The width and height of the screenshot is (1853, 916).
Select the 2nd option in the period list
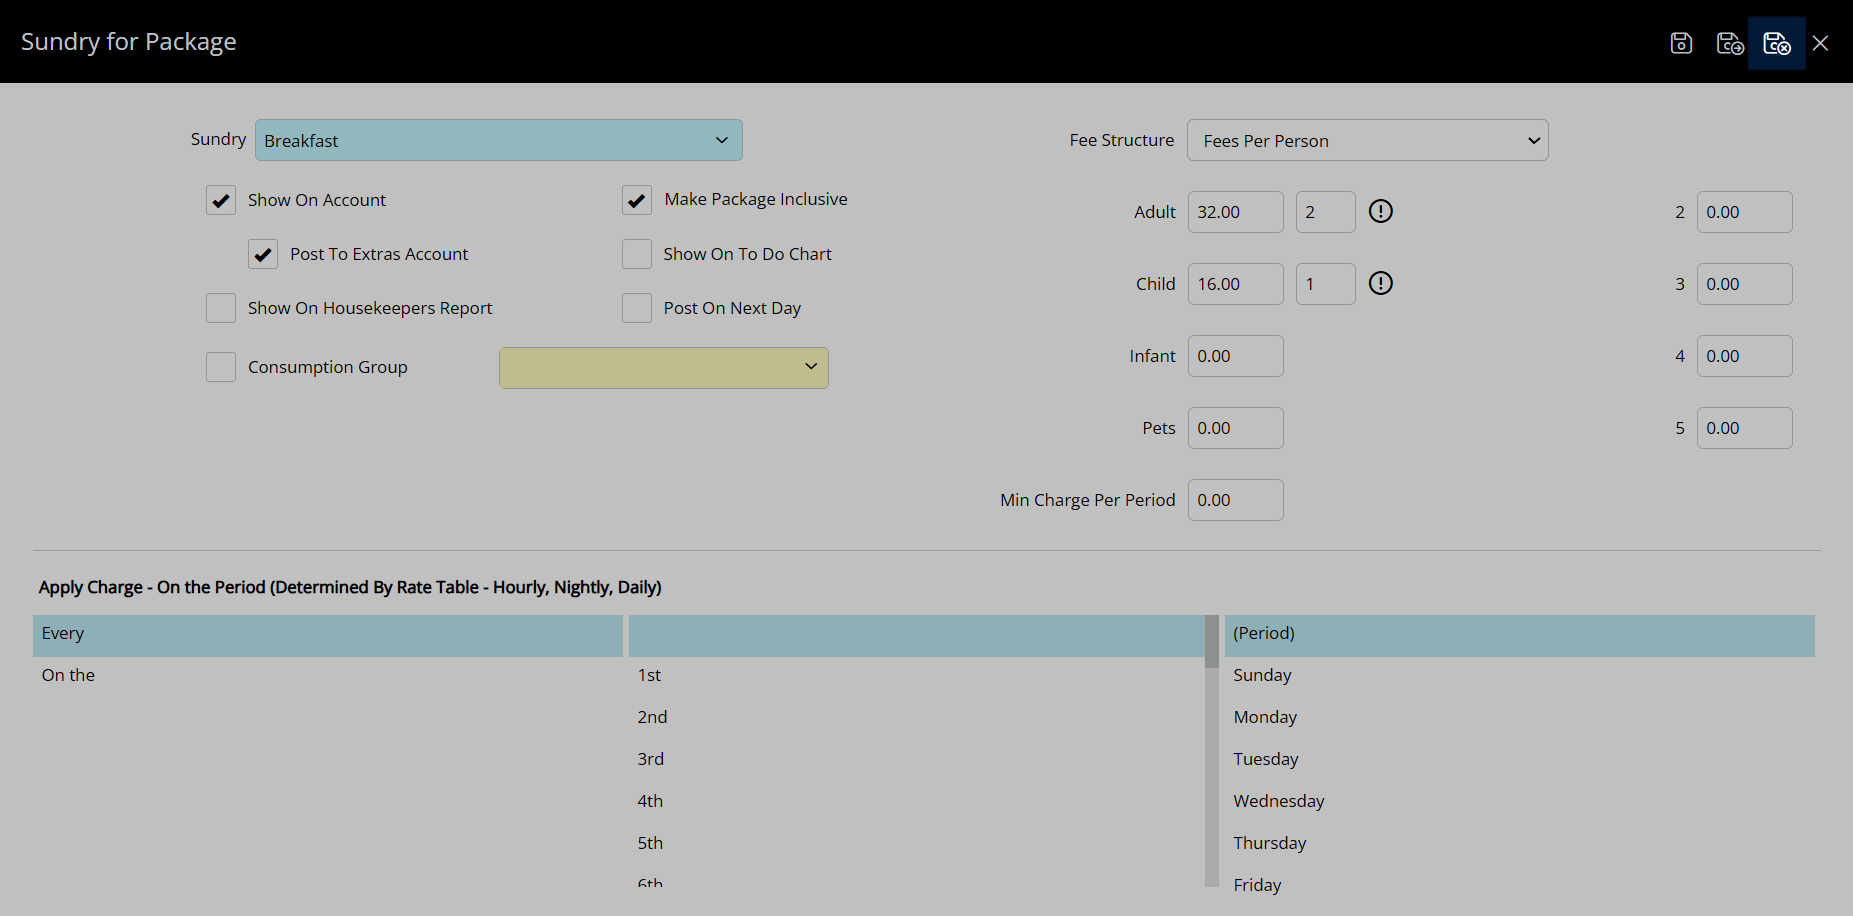click(x=652, y=717)
